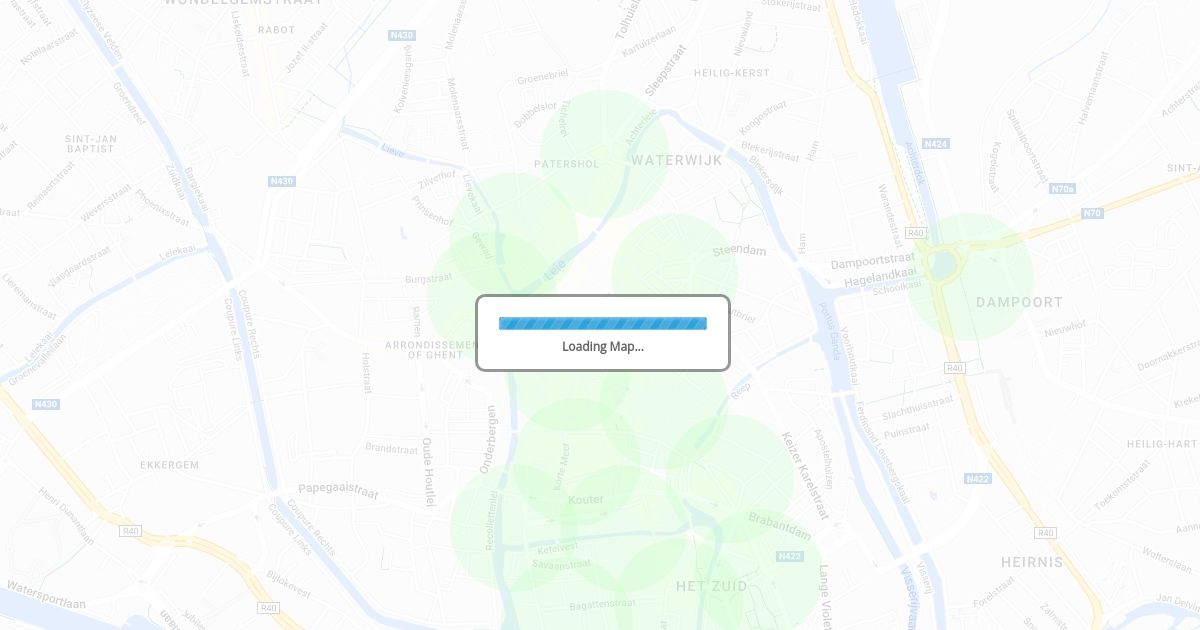Image resolution: width=1200 pixels, height=630 pixels.
Task: Click the Dampoort roundabout water feature
Action: 942,265
